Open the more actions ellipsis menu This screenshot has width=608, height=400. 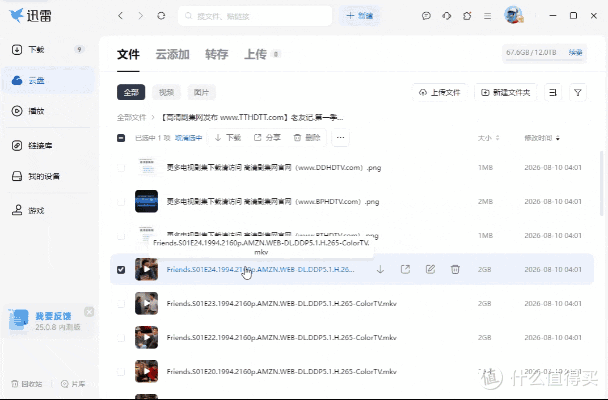coord(340,138)
